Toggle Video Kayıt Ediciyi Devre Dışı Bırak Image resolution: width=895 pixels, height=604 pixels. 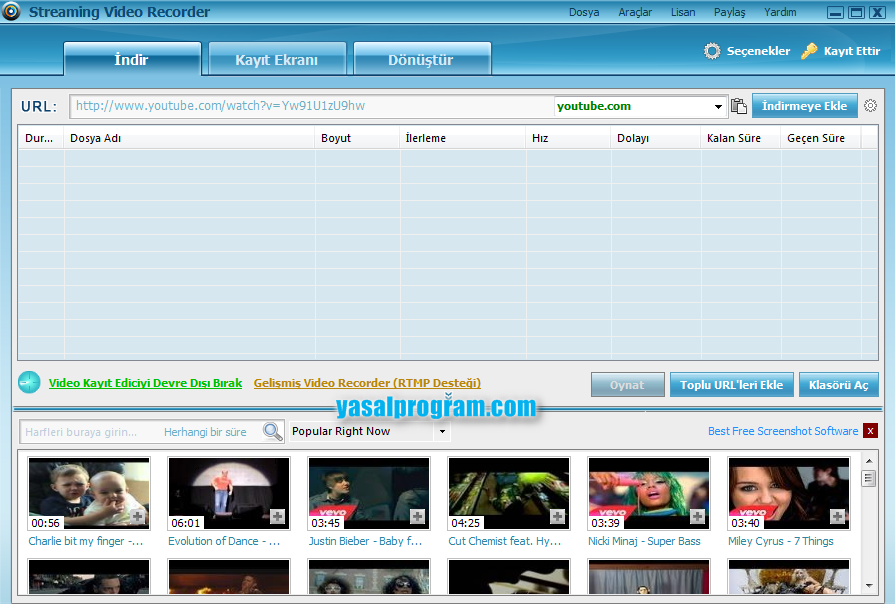pyautogui.click(x=145, y=383)
